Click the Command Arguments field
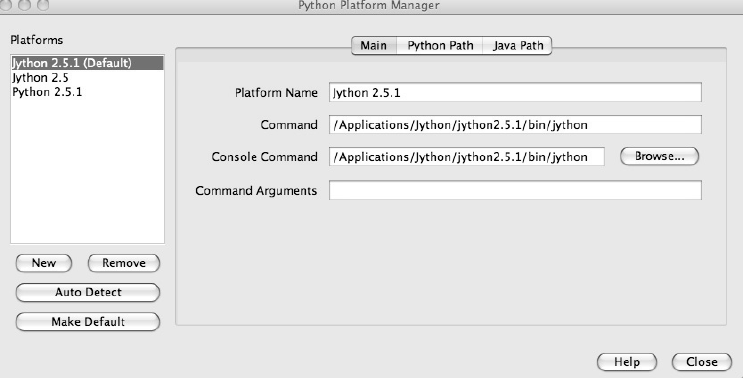743x378 pixels. click(x=515, y=190)
